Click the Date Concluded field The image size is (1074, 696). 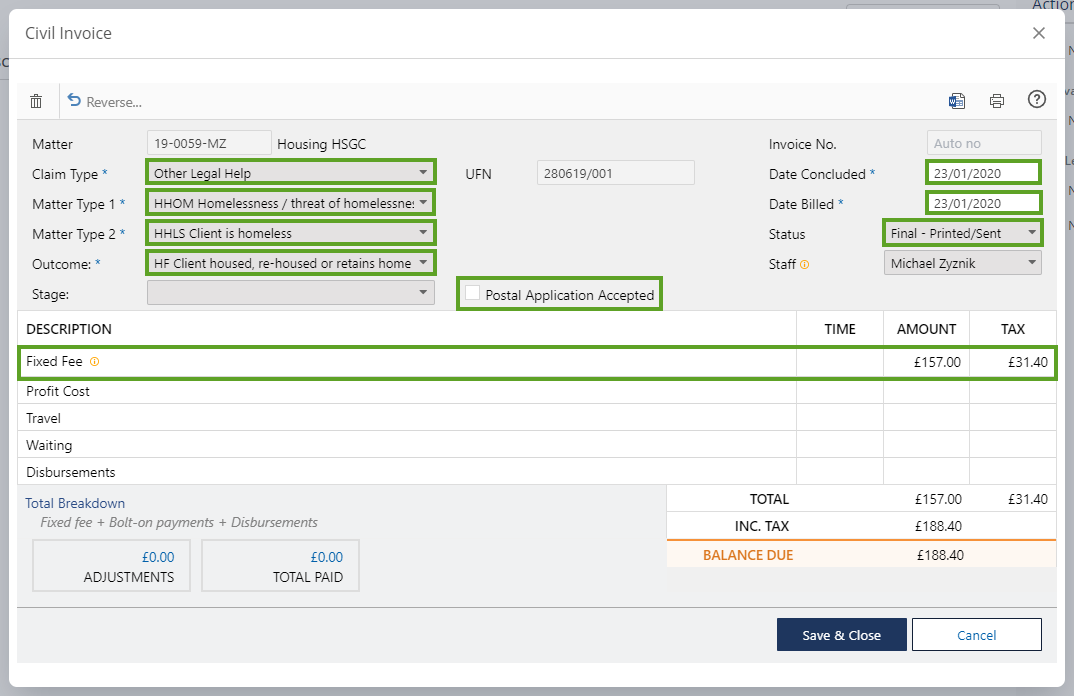(x=983, y=173)
